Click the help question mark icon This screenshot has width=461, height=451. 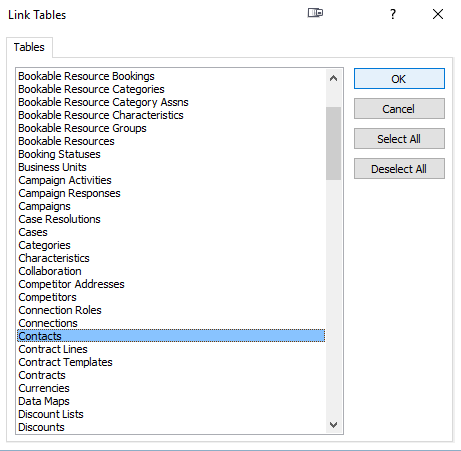point(393,14)
